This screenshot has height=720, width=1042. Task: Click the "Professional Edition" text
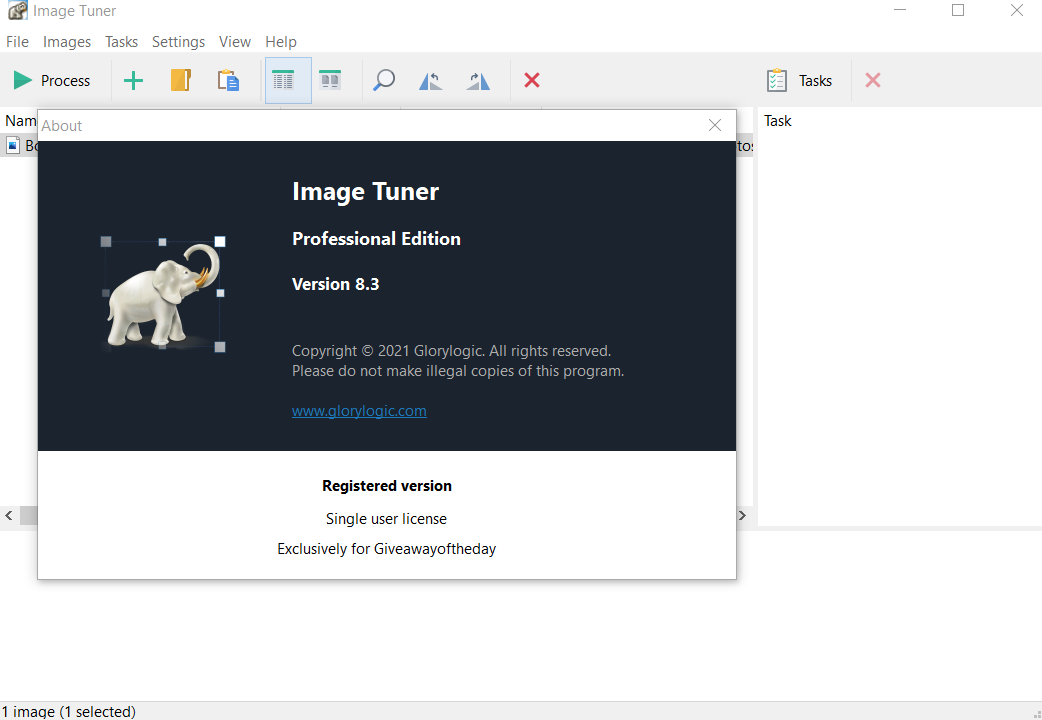(x=376, y=239)
